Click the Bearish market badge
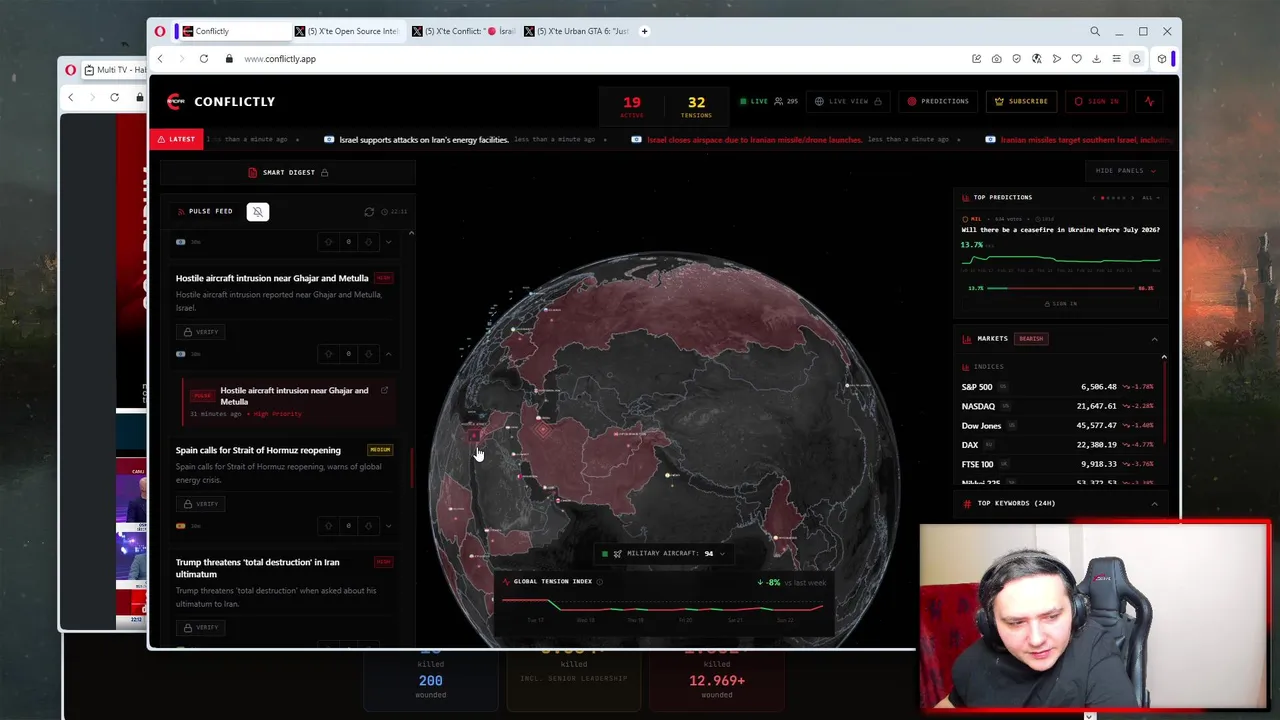 tap(1031, 339)
